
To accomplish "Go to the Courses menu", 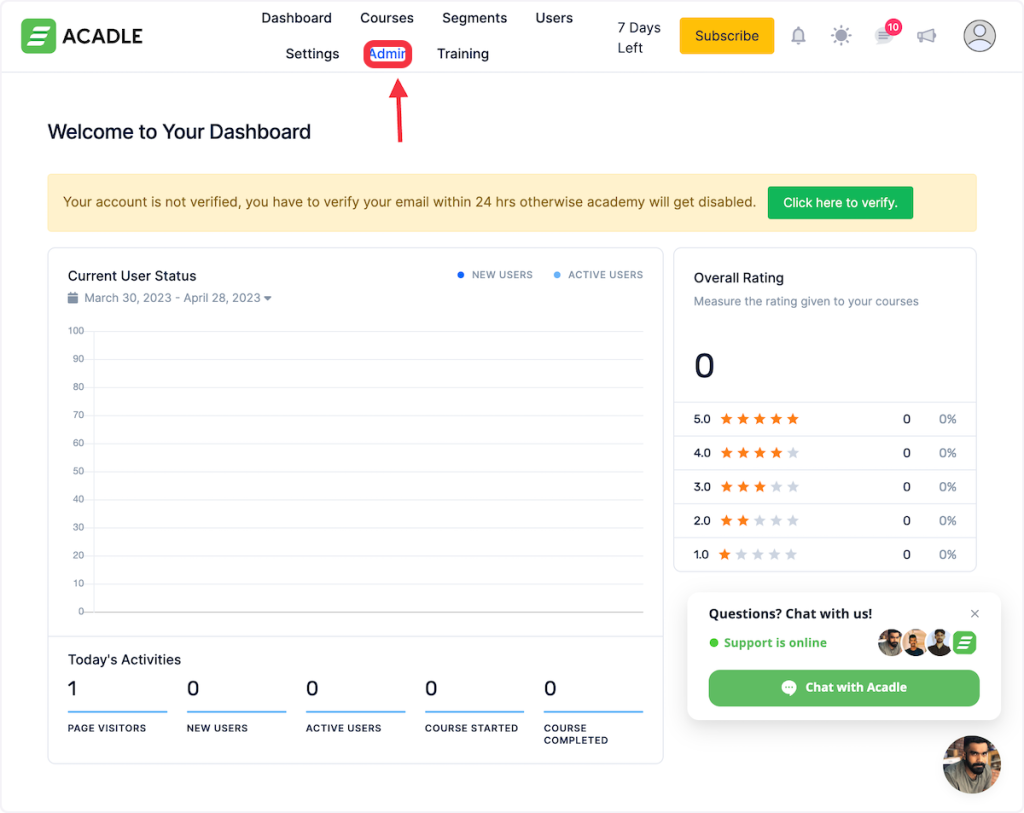I will tap(387, 18).
